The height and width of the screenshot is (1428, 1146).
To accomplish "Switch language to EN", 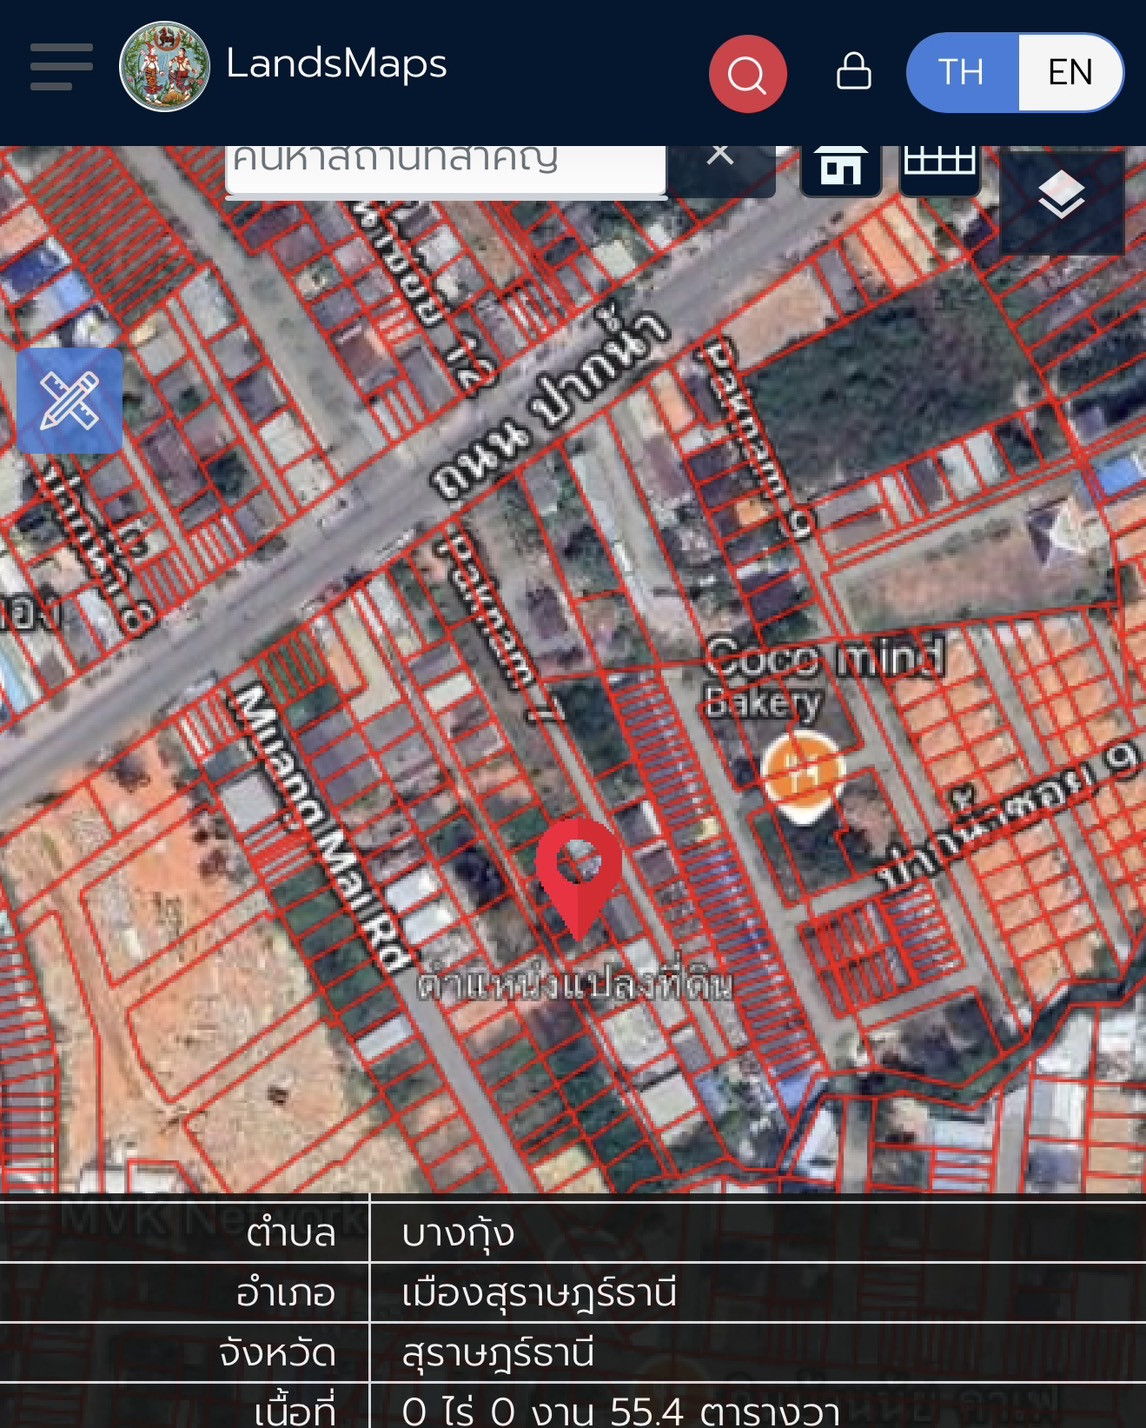I will pos(1069,72).
